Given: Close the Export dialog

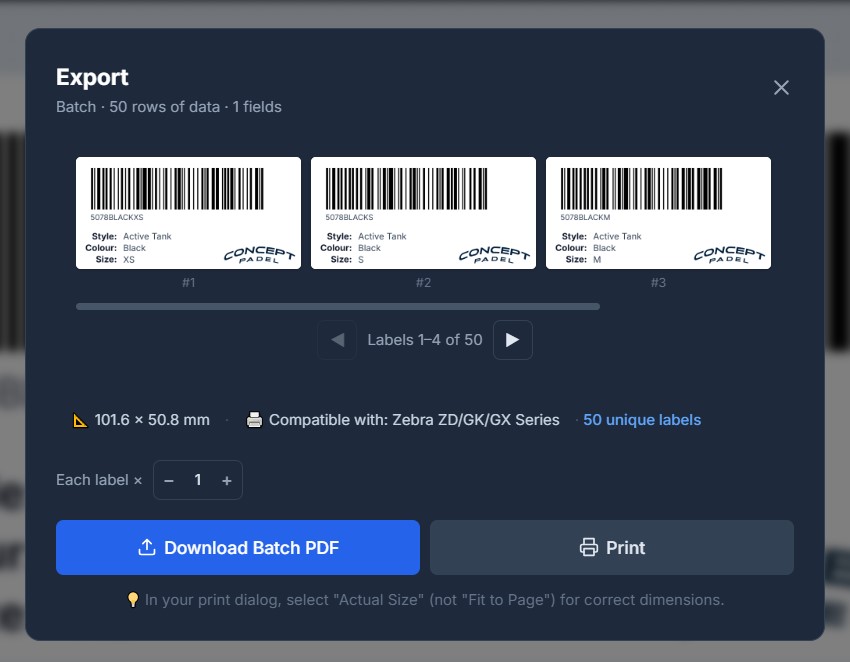Looking at the screenshot, I should coord(781,87).
